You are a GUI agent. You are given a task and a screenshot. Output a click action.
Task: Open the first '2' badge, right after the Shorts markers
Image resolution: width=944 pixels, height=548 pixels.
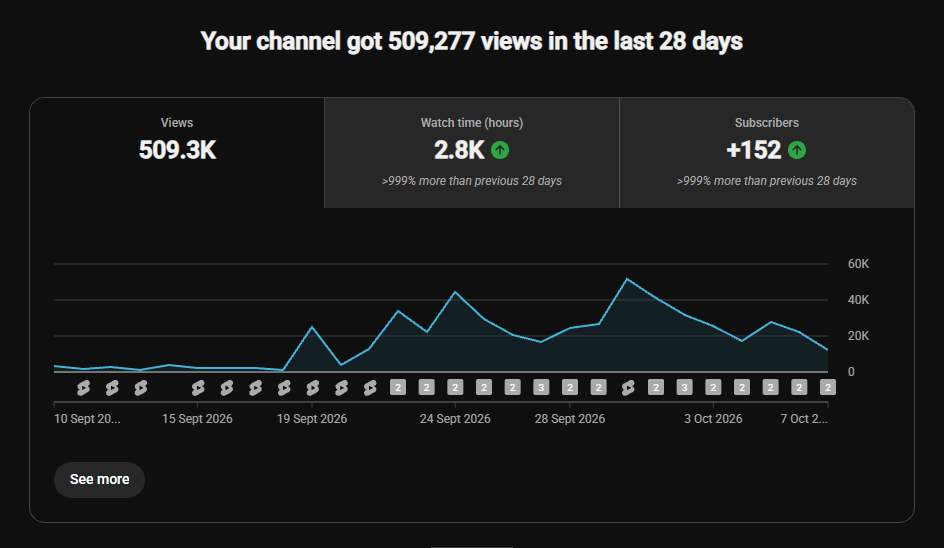pyautogui.click(x=398, y=387)
